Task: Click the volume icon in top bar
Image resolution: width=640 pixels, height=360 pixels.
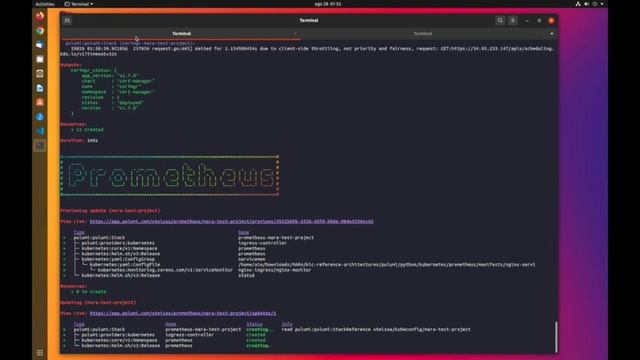Action: pos(587,4)
